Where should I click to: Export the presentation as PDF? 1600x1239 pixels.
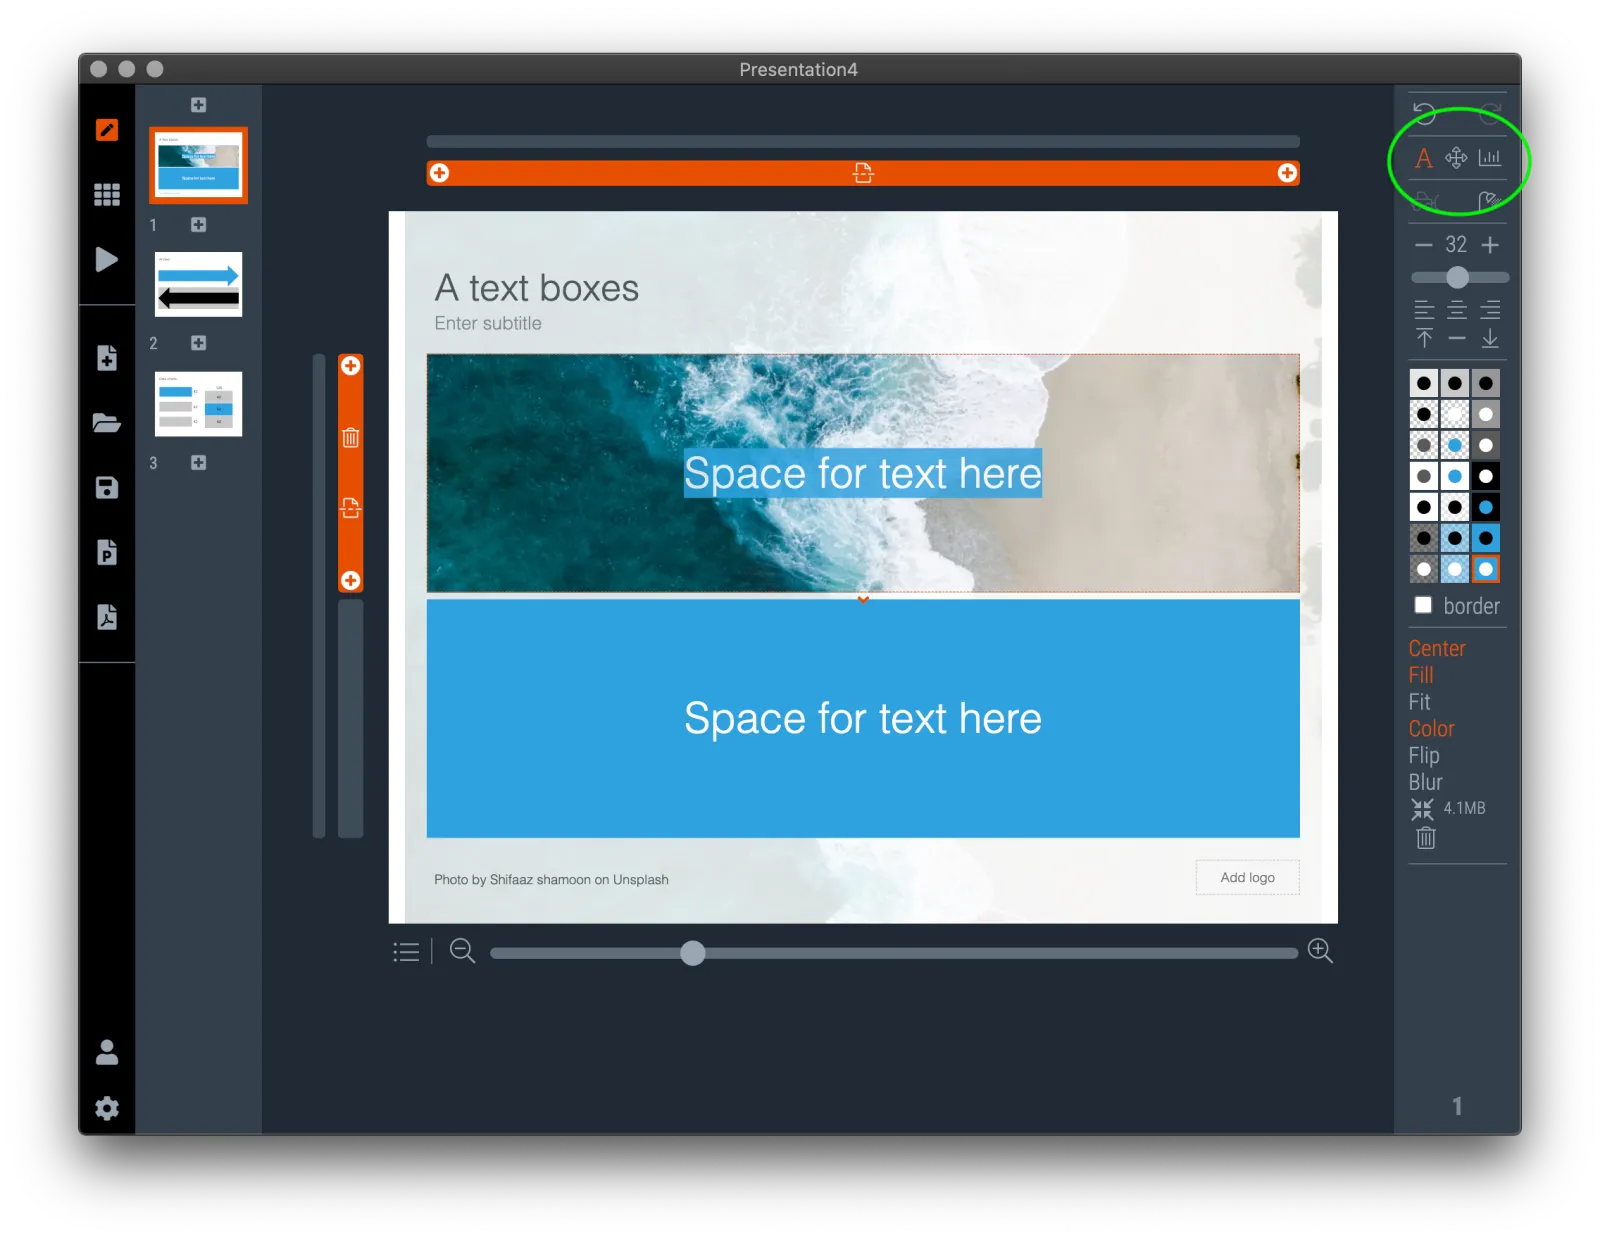[x=107, y=617]
